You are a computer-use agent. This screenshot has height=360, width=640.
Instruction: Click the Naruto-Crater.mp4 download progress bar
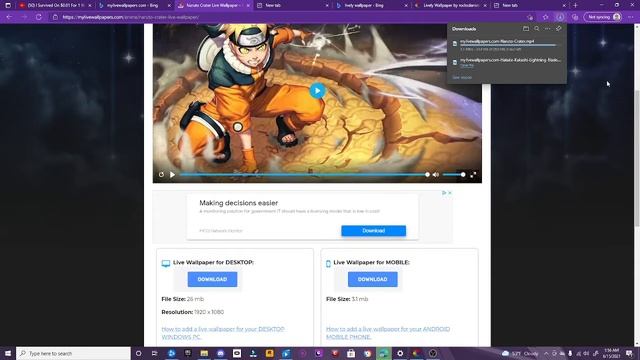508,45
